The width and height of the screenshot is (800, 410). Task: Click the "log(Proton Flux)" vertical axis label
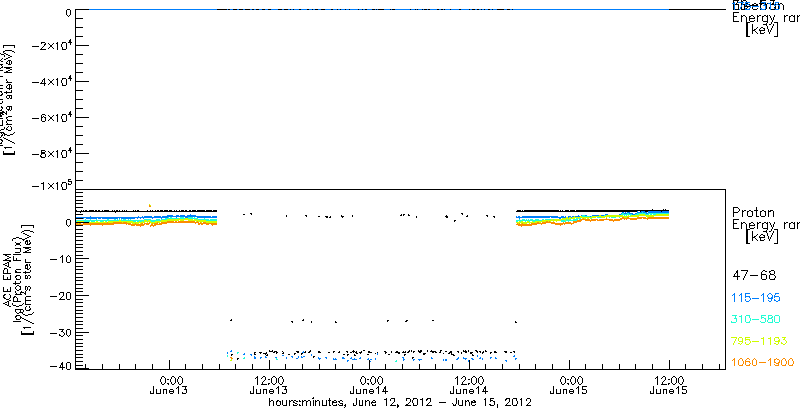(x=17, y=279)
